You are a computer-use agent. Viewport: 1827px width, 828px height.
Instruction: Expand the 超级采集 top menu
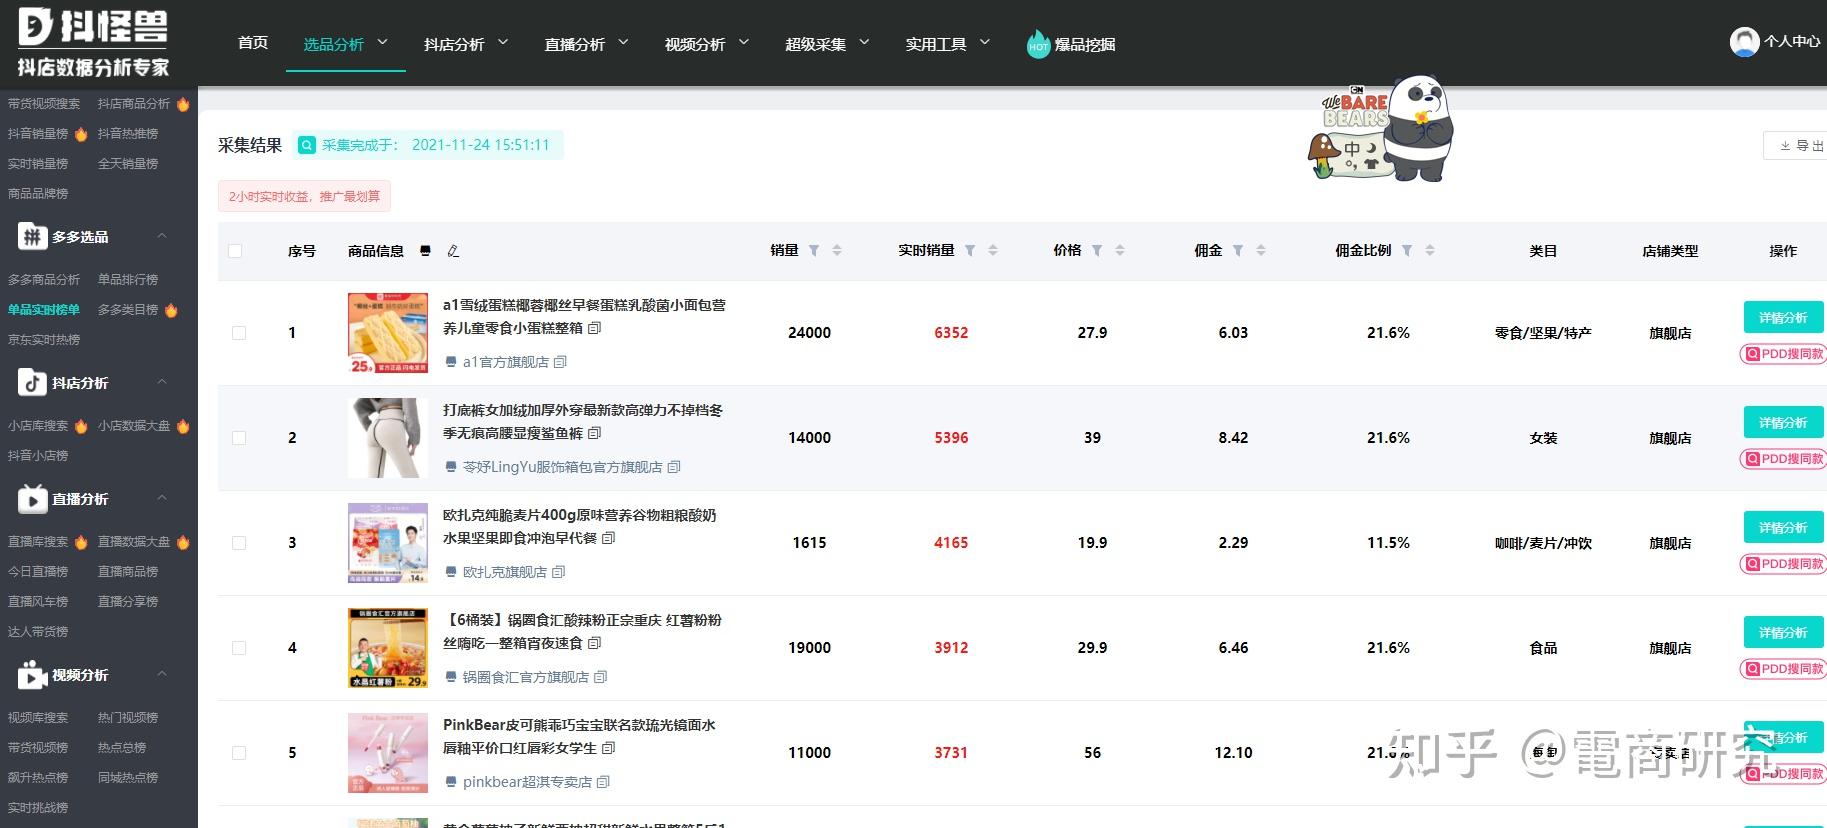coord(827,44)
